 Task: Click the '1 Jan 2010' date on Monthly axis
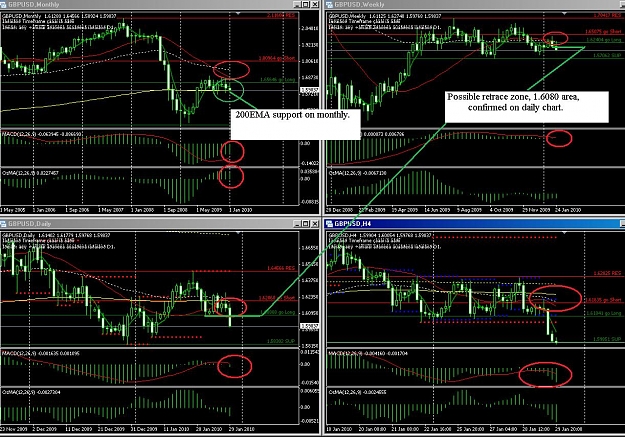(x=240, y=210)
